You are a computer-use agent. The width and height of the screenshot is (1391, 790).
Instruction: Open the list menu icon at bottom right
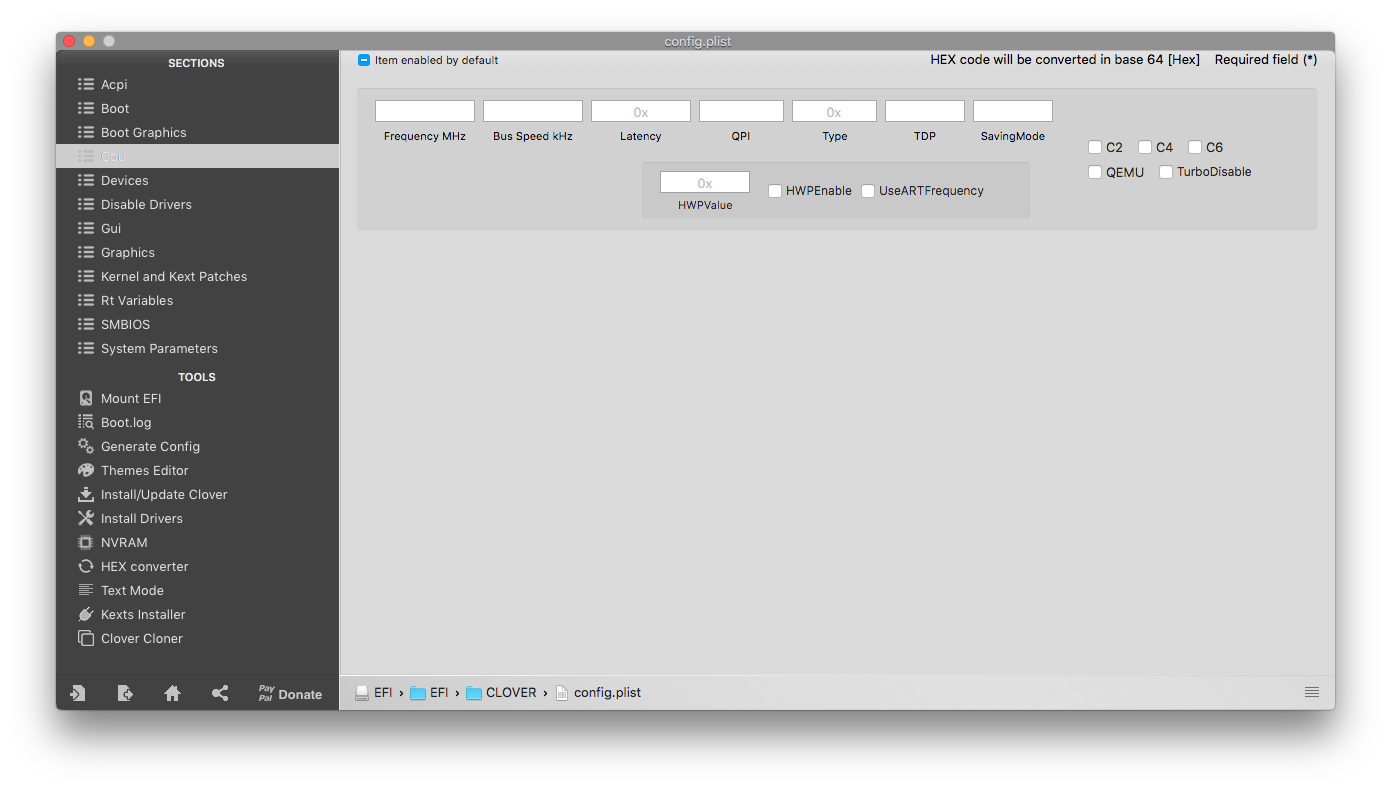pos(1312,692)
